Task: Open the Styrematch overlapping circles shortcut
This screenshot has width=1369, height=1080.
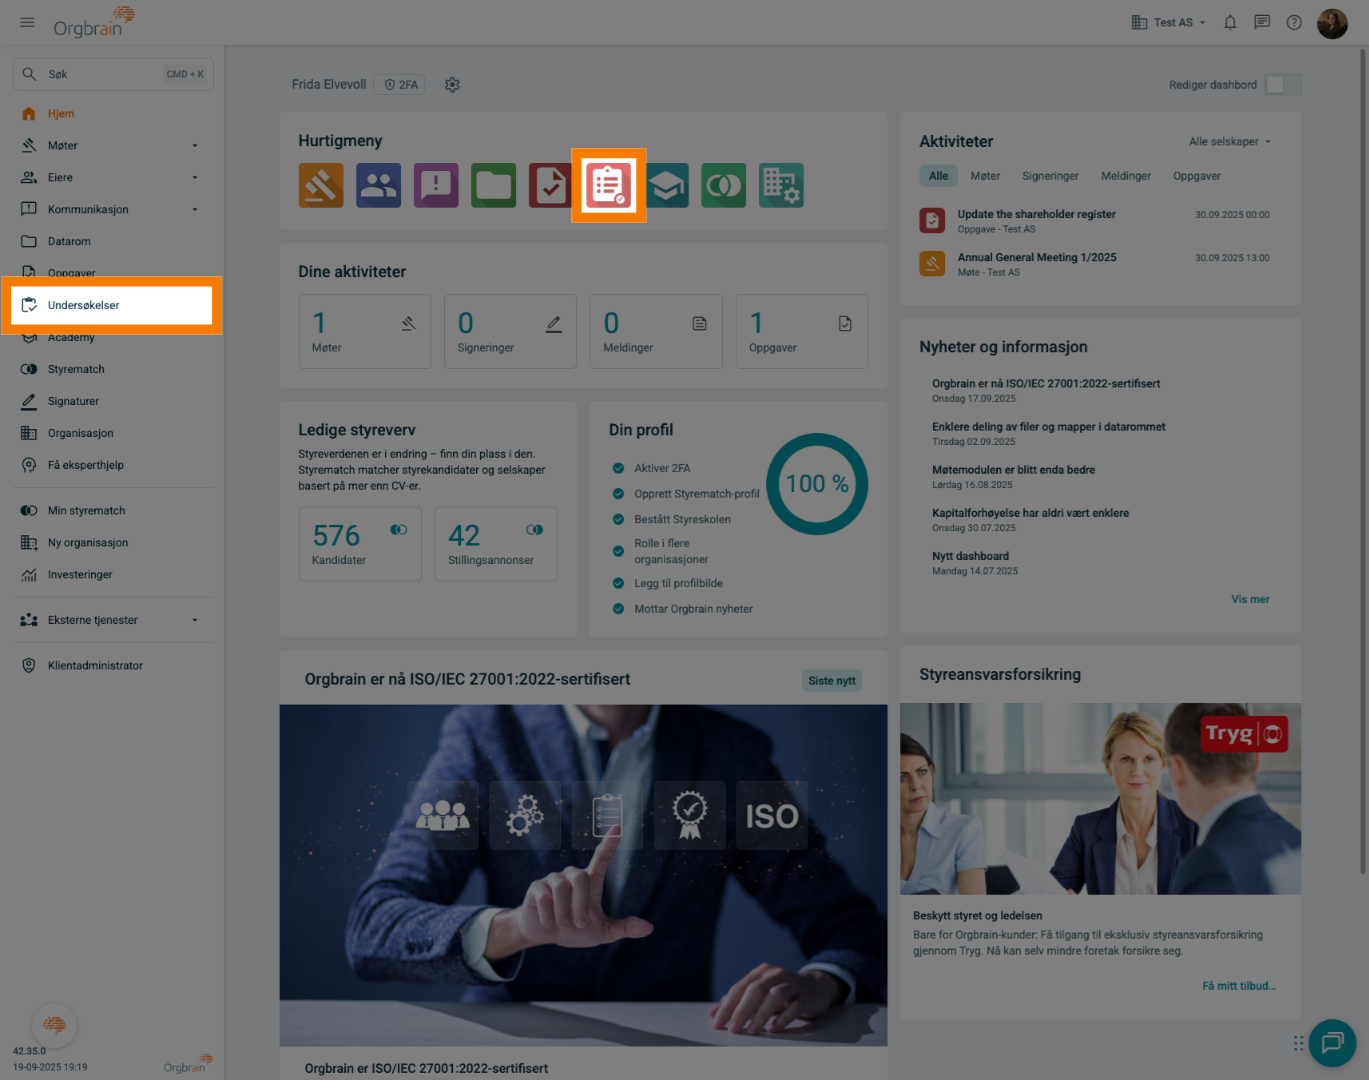Action: [x=724, y=185]
